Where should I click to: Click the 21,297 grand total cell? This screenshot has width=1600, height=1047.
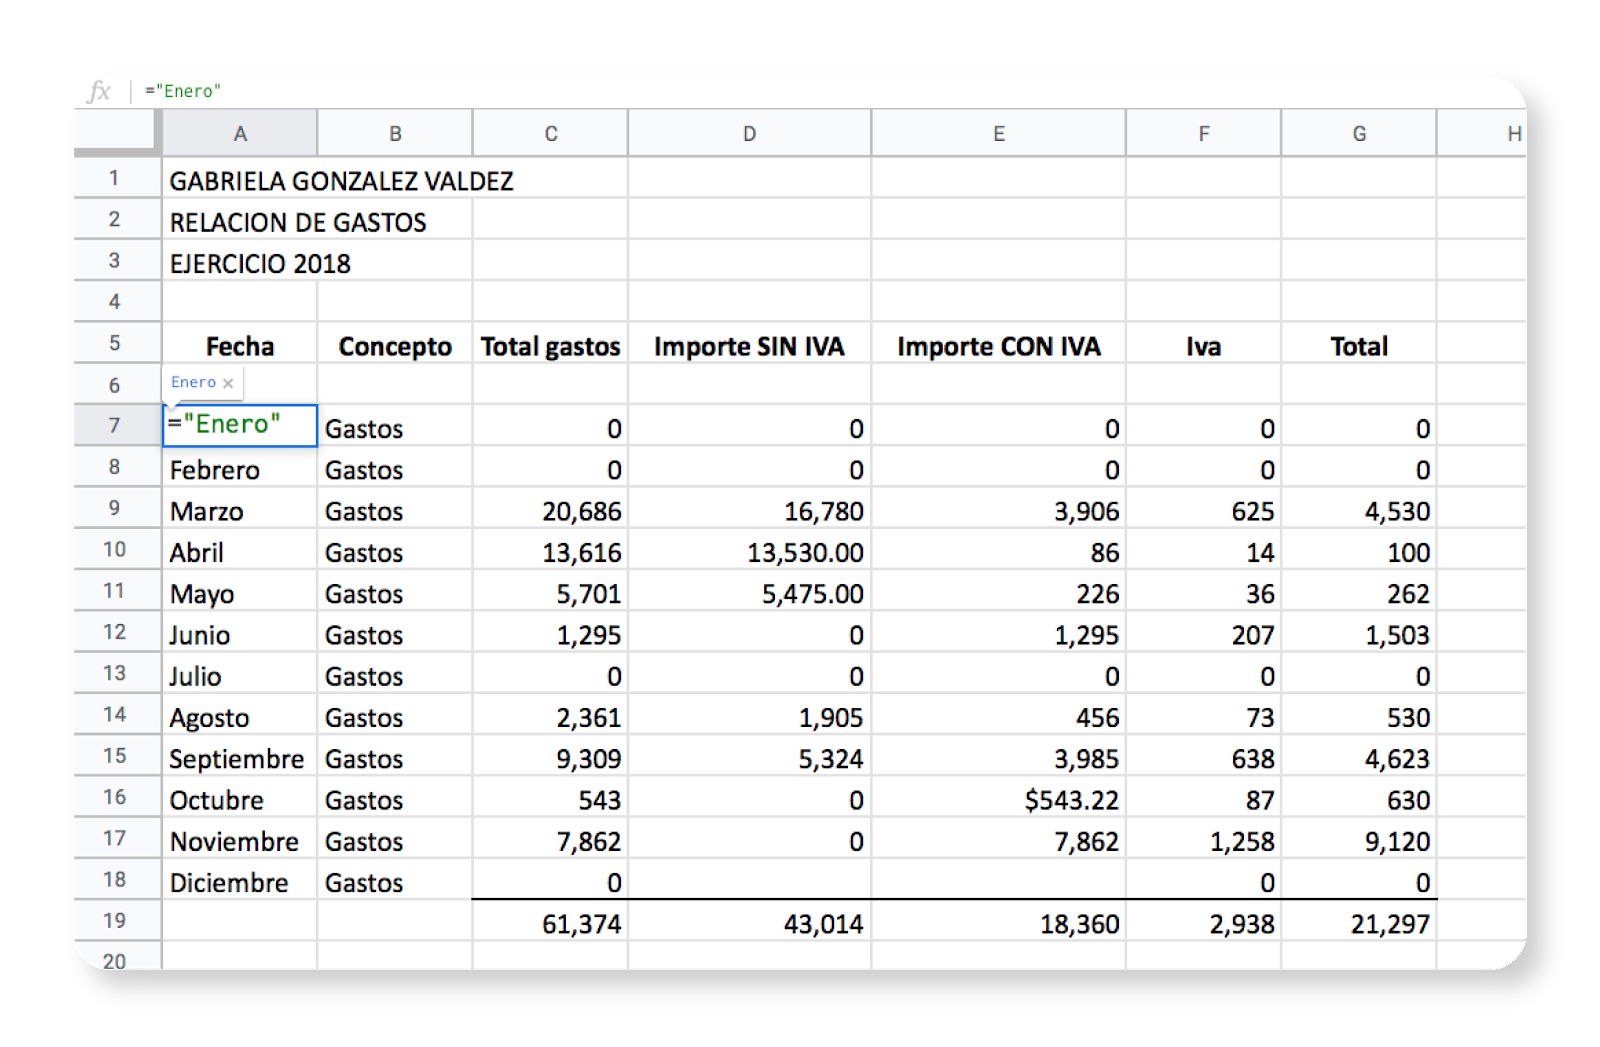1358,923
